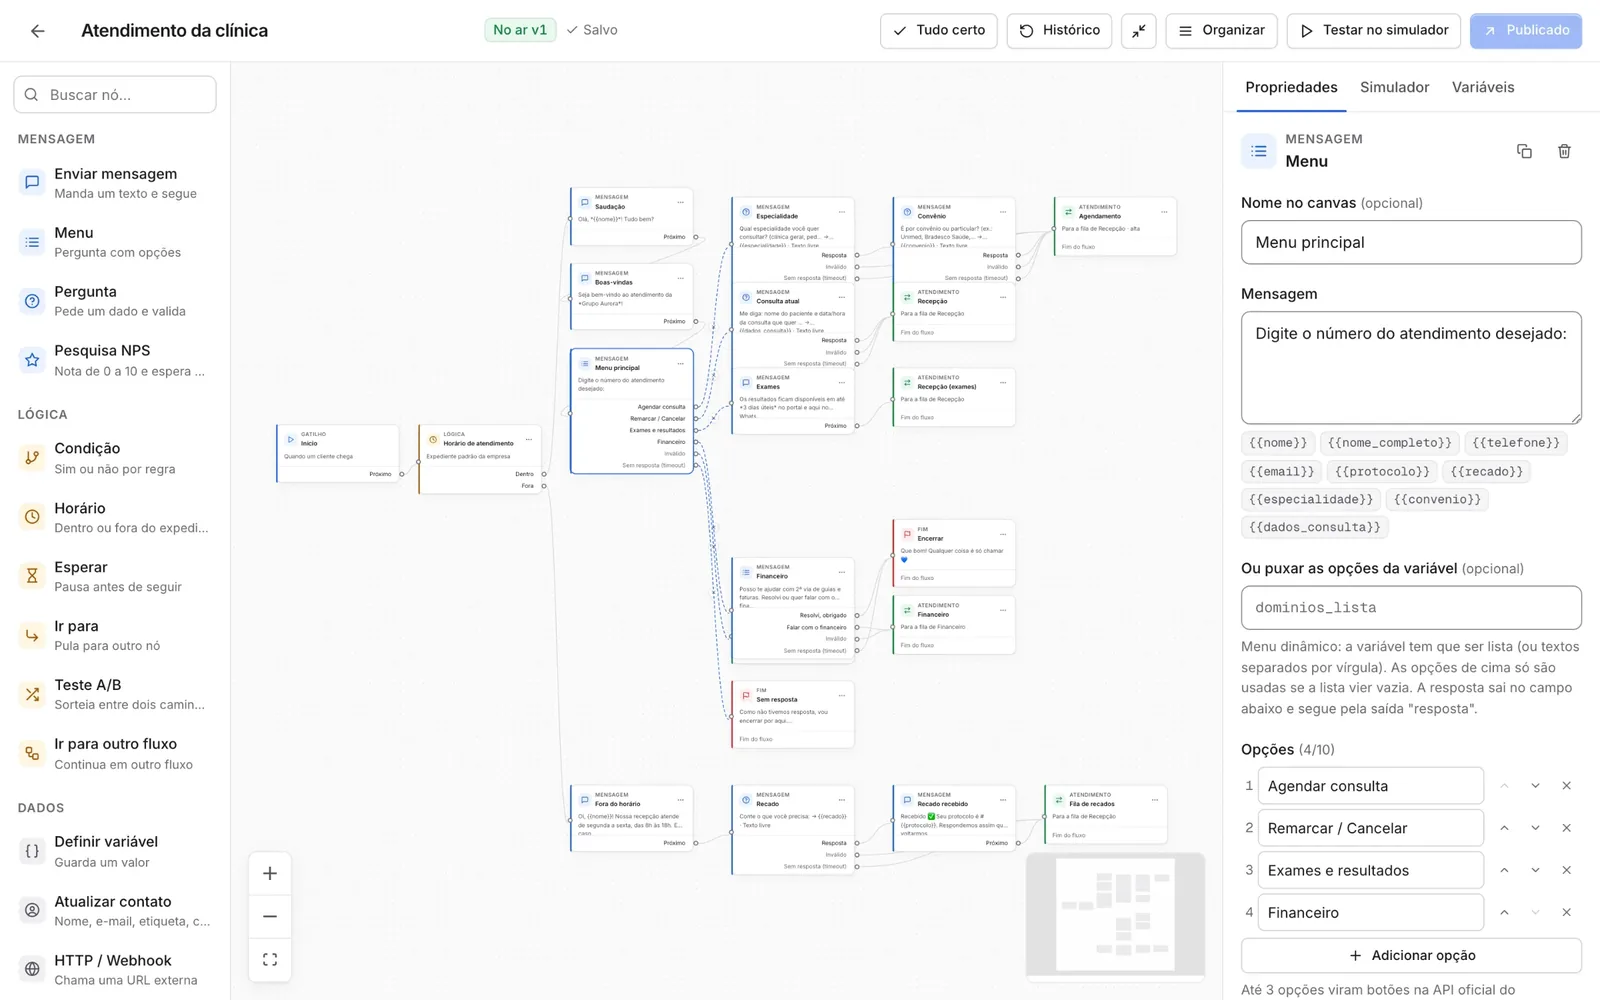Add a Pergunta node from the palette
Image resolution: width=1600 pixels, height=1000 pixels.
click(x=115, y=301)
